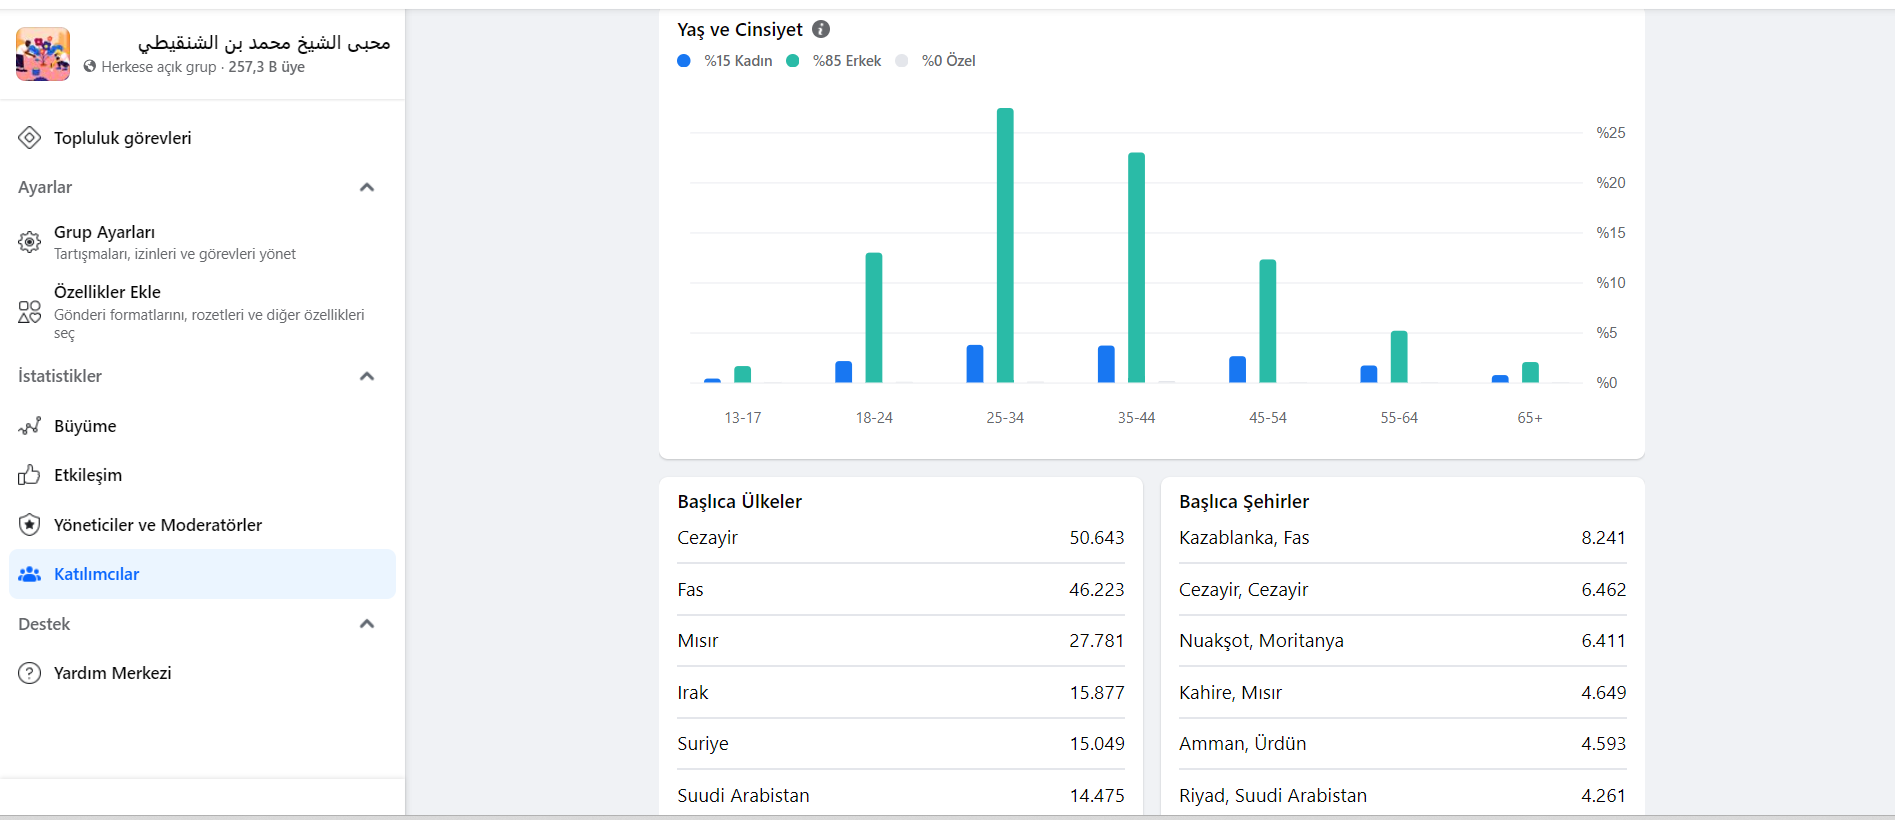
Task: Click the gray Özel legend dot
Action: [902, 61]
